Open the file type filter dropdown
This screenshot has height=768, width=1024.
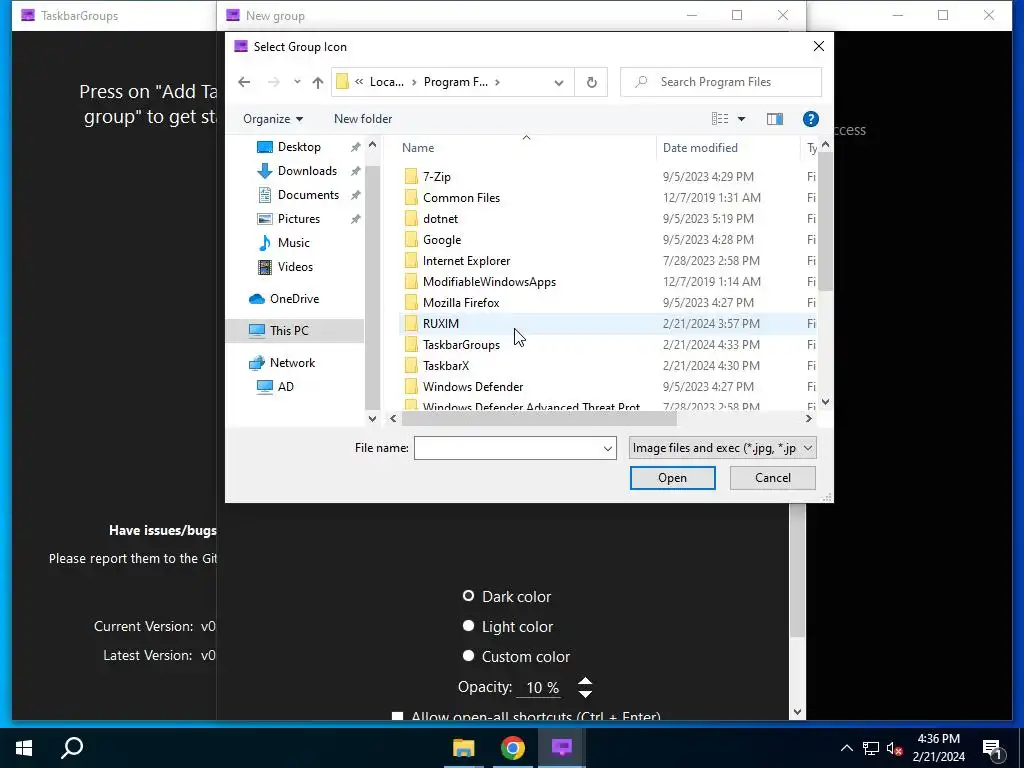click(x=722, y=448)
